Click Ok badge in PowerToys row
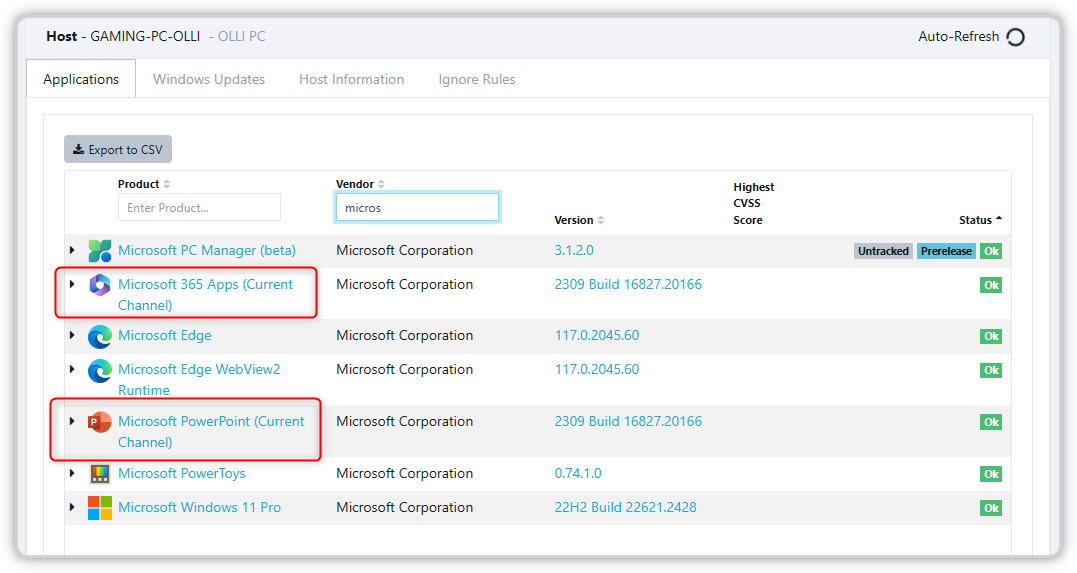The width and height of the screenshot is (1077, 573). click(990, 473)
